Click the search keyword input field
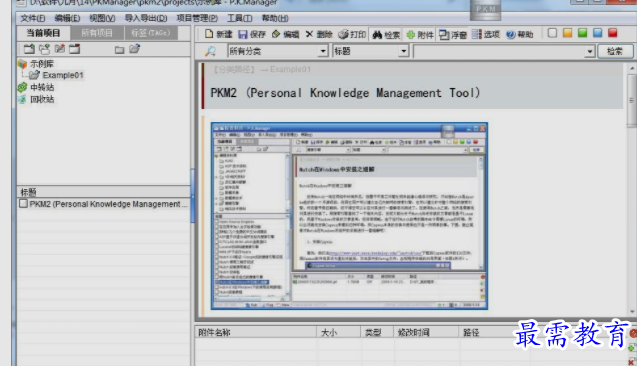Viewport: 637px width, 366px height. tap(499, 52)
